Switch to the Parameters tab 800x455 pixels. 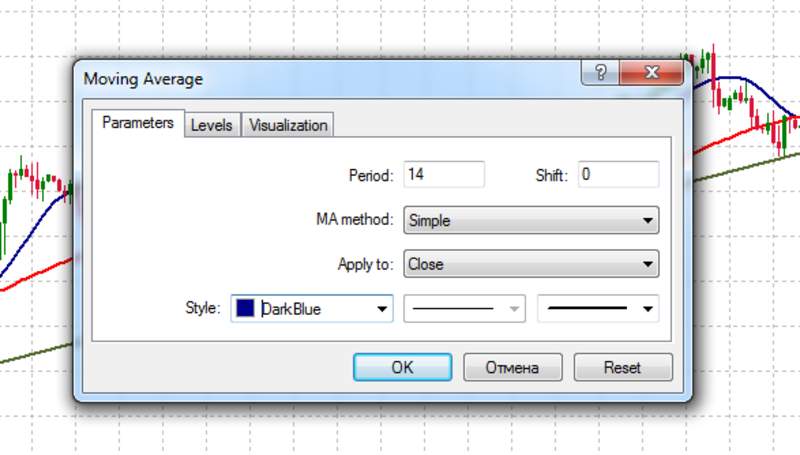click(x=138, y=124)
